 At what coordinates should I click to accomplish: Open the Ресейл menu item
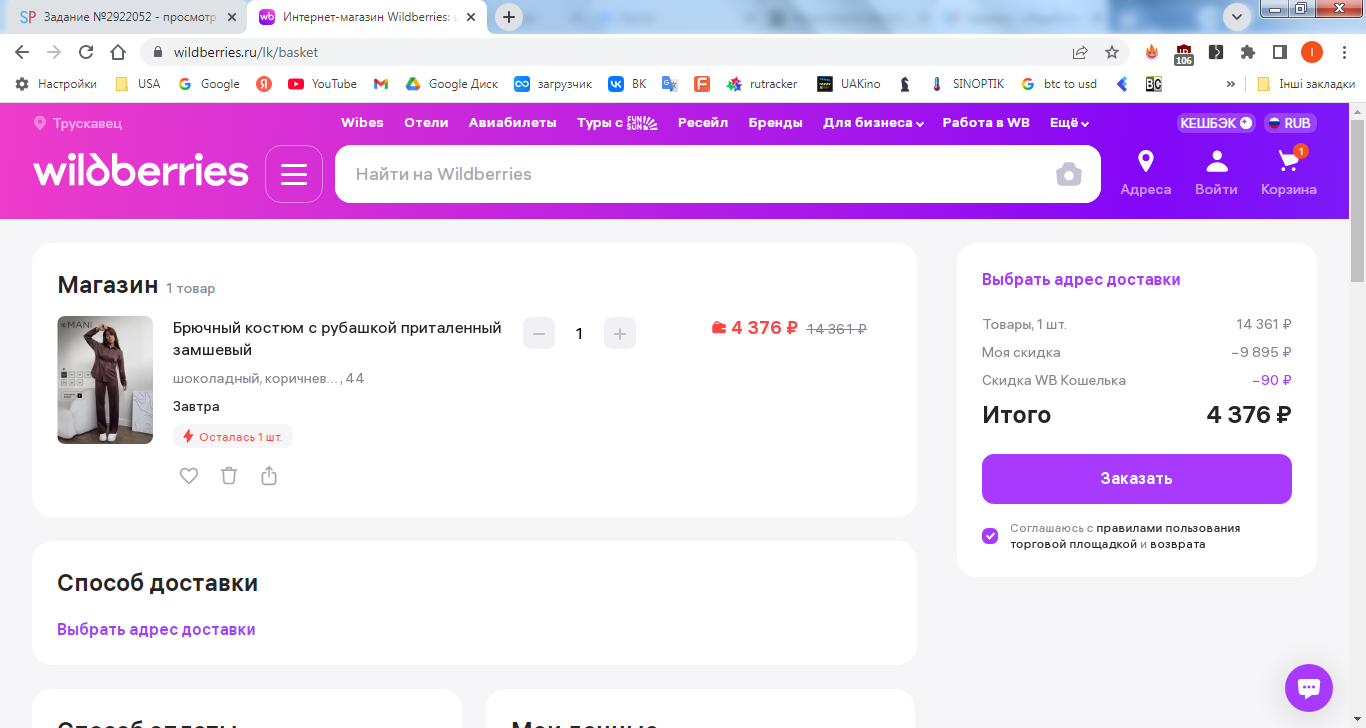coord(703,123)
